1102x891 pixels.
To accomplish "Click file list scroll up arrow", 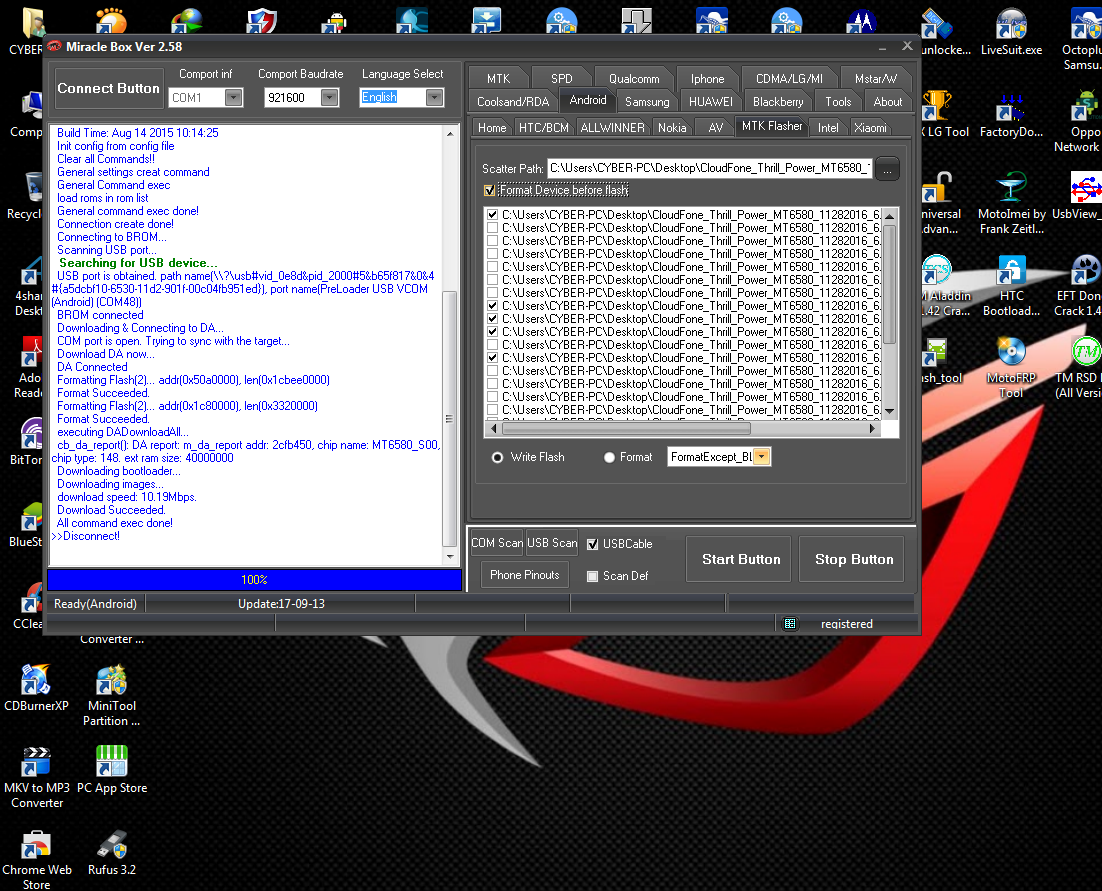I will 890,216.
